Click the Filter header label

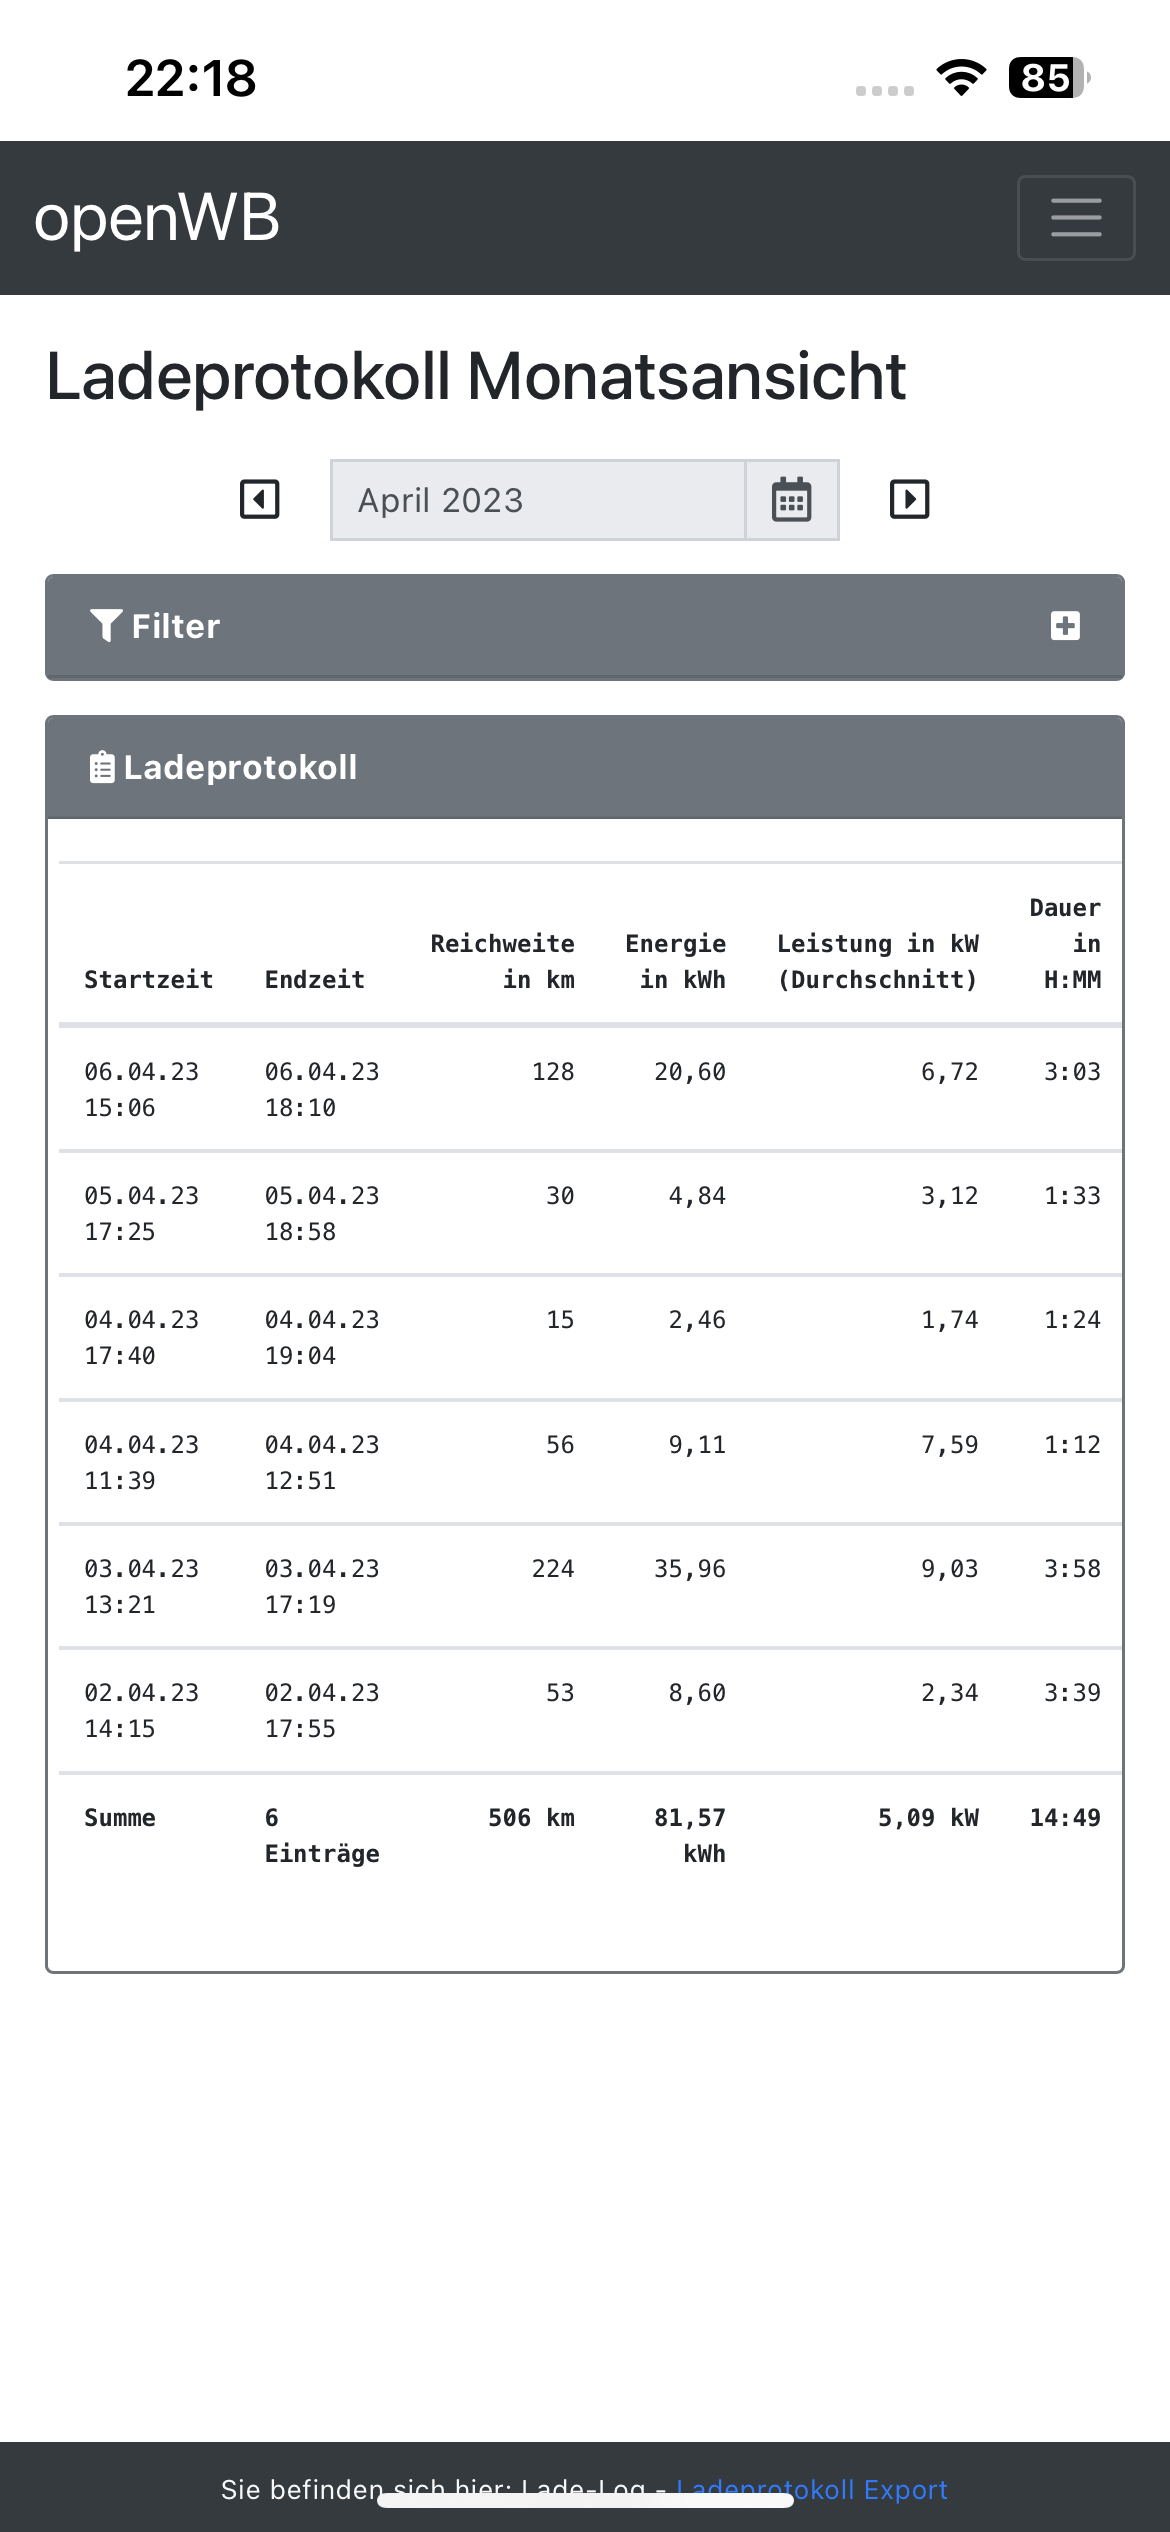[176, 626]
